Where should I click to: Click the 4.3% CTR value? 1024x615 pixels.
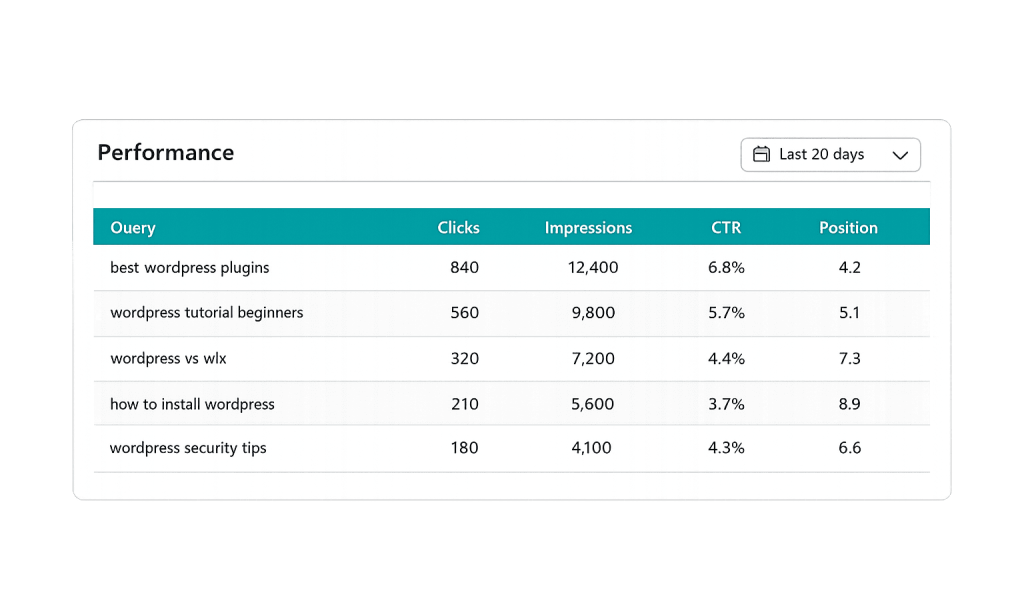click(x=726, y=448)
